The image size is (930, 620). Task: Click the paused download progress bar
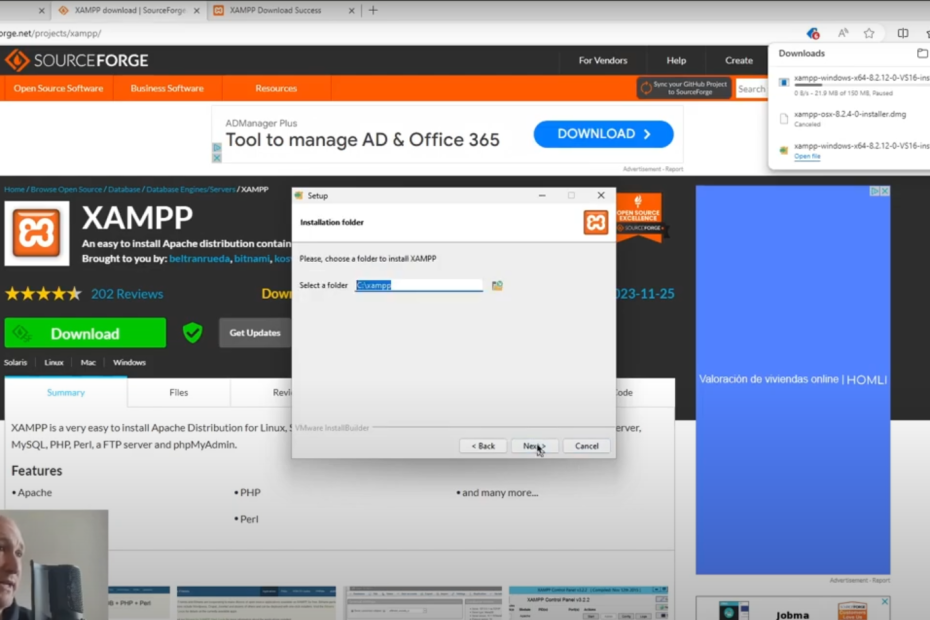tap(861, 85)
